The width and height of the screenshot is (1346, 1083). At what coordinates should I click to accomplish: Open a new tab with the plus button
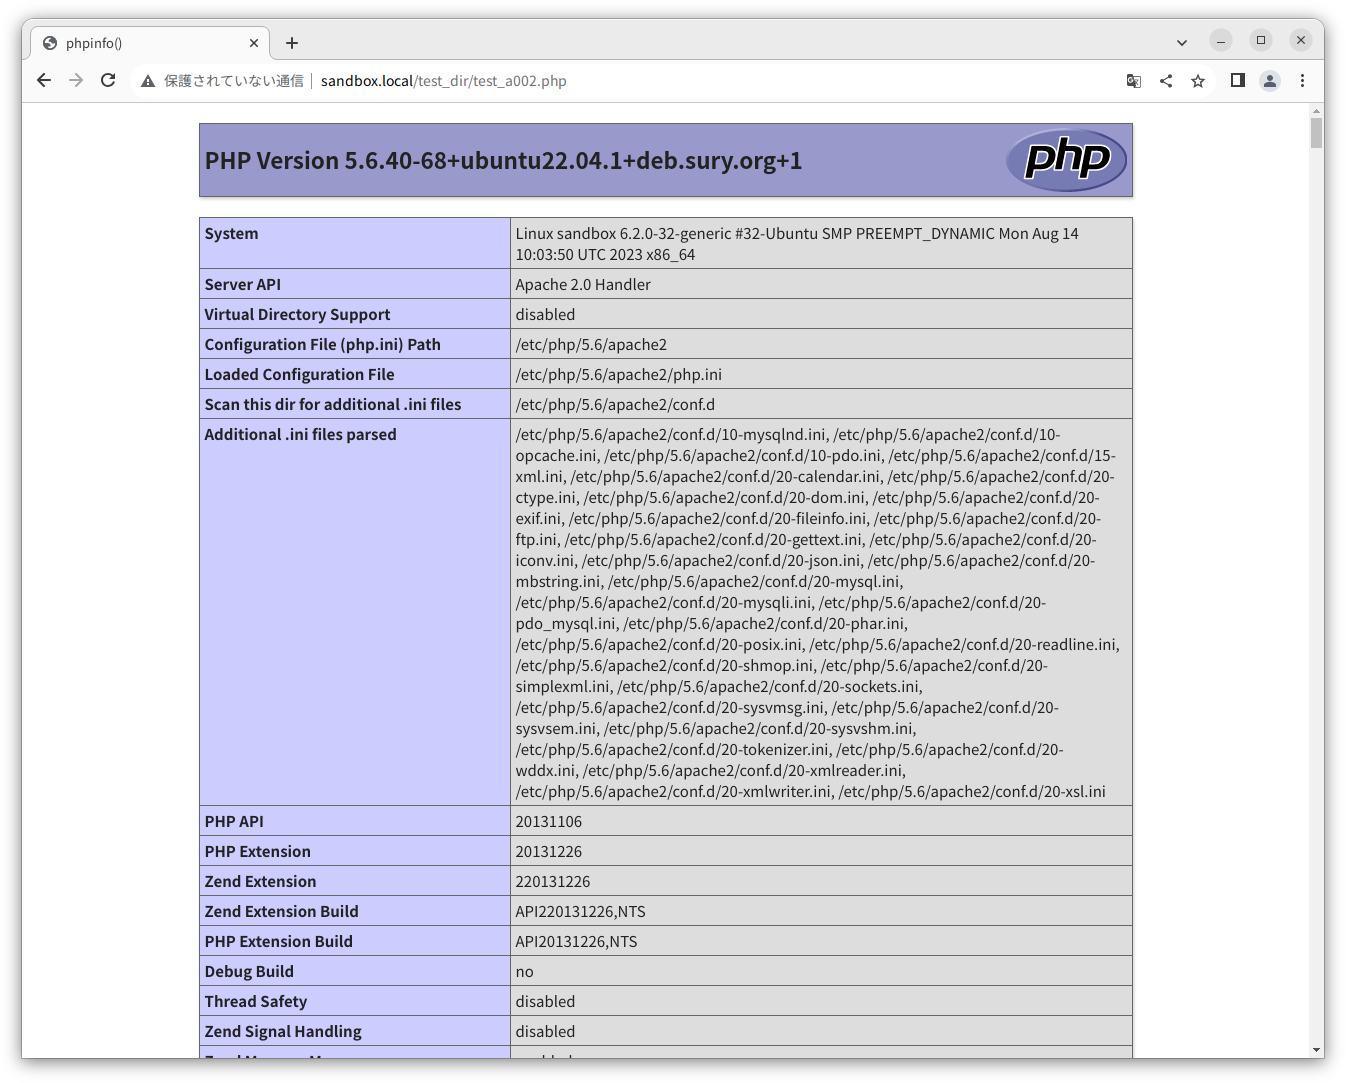291,42
